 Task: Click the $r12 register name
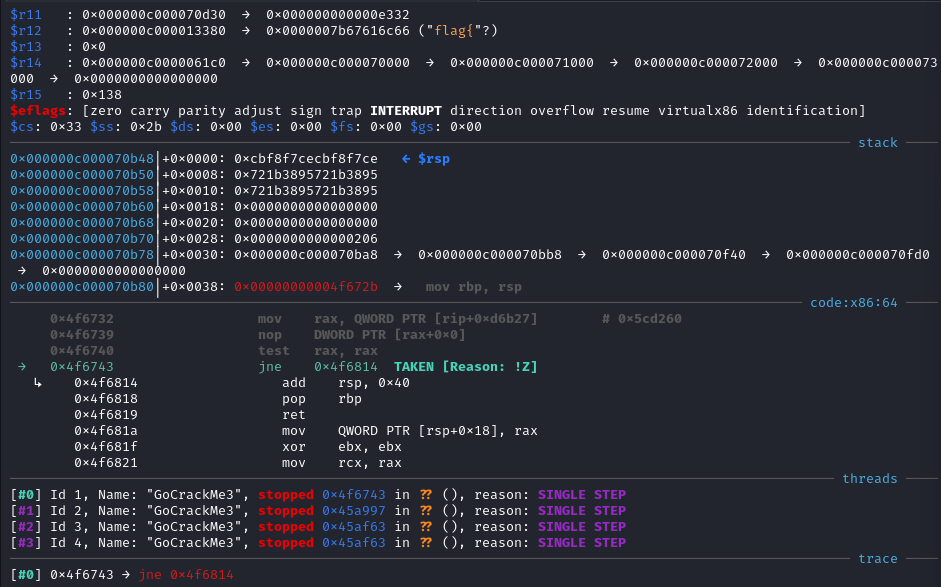tap(26, 31)
